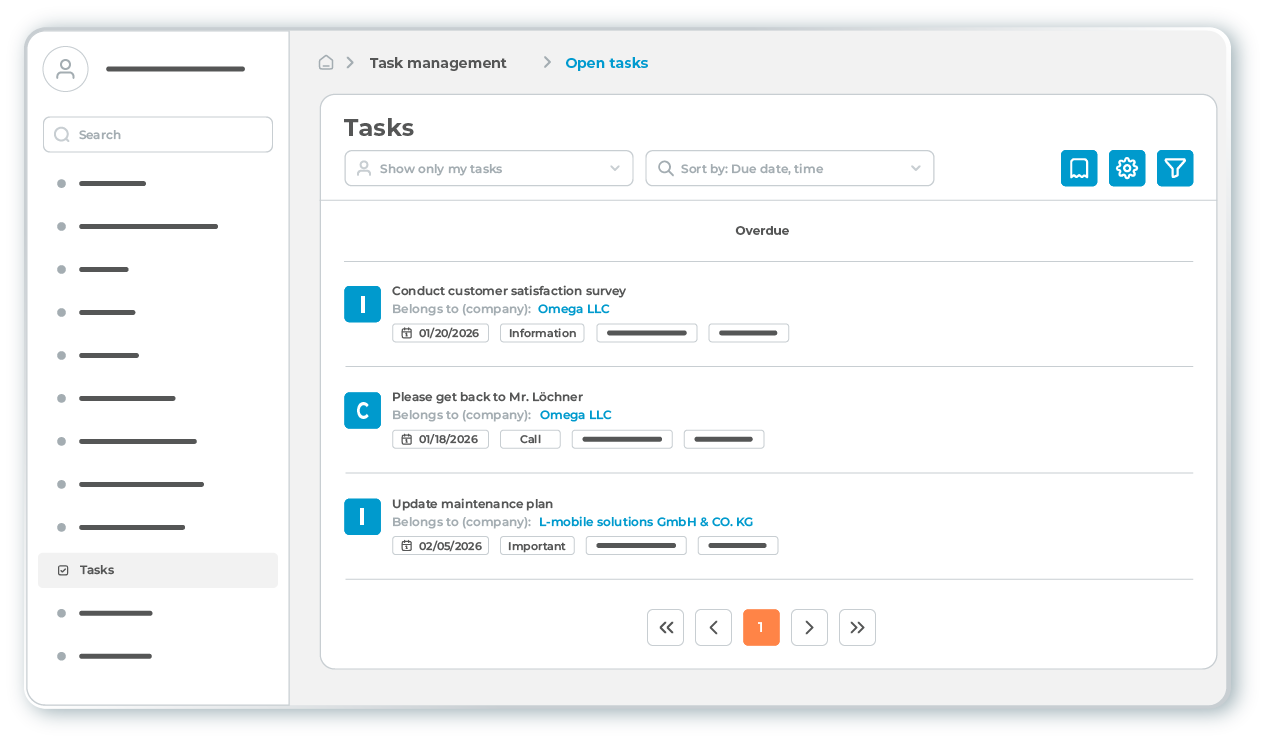Open task Please get back to Mr. Löchner
This screenshot has width=1266, height=742.
tap(487, 397)
